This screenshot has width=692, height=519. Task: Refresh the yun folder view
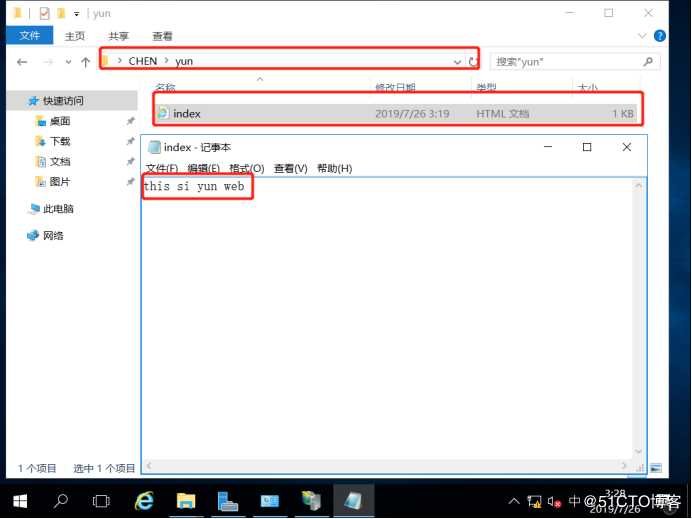click(474, 62)
